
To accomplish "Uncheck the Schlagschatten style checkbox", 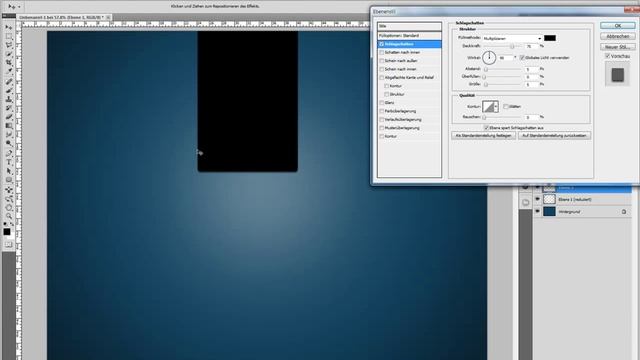I will tap(382, 44).
